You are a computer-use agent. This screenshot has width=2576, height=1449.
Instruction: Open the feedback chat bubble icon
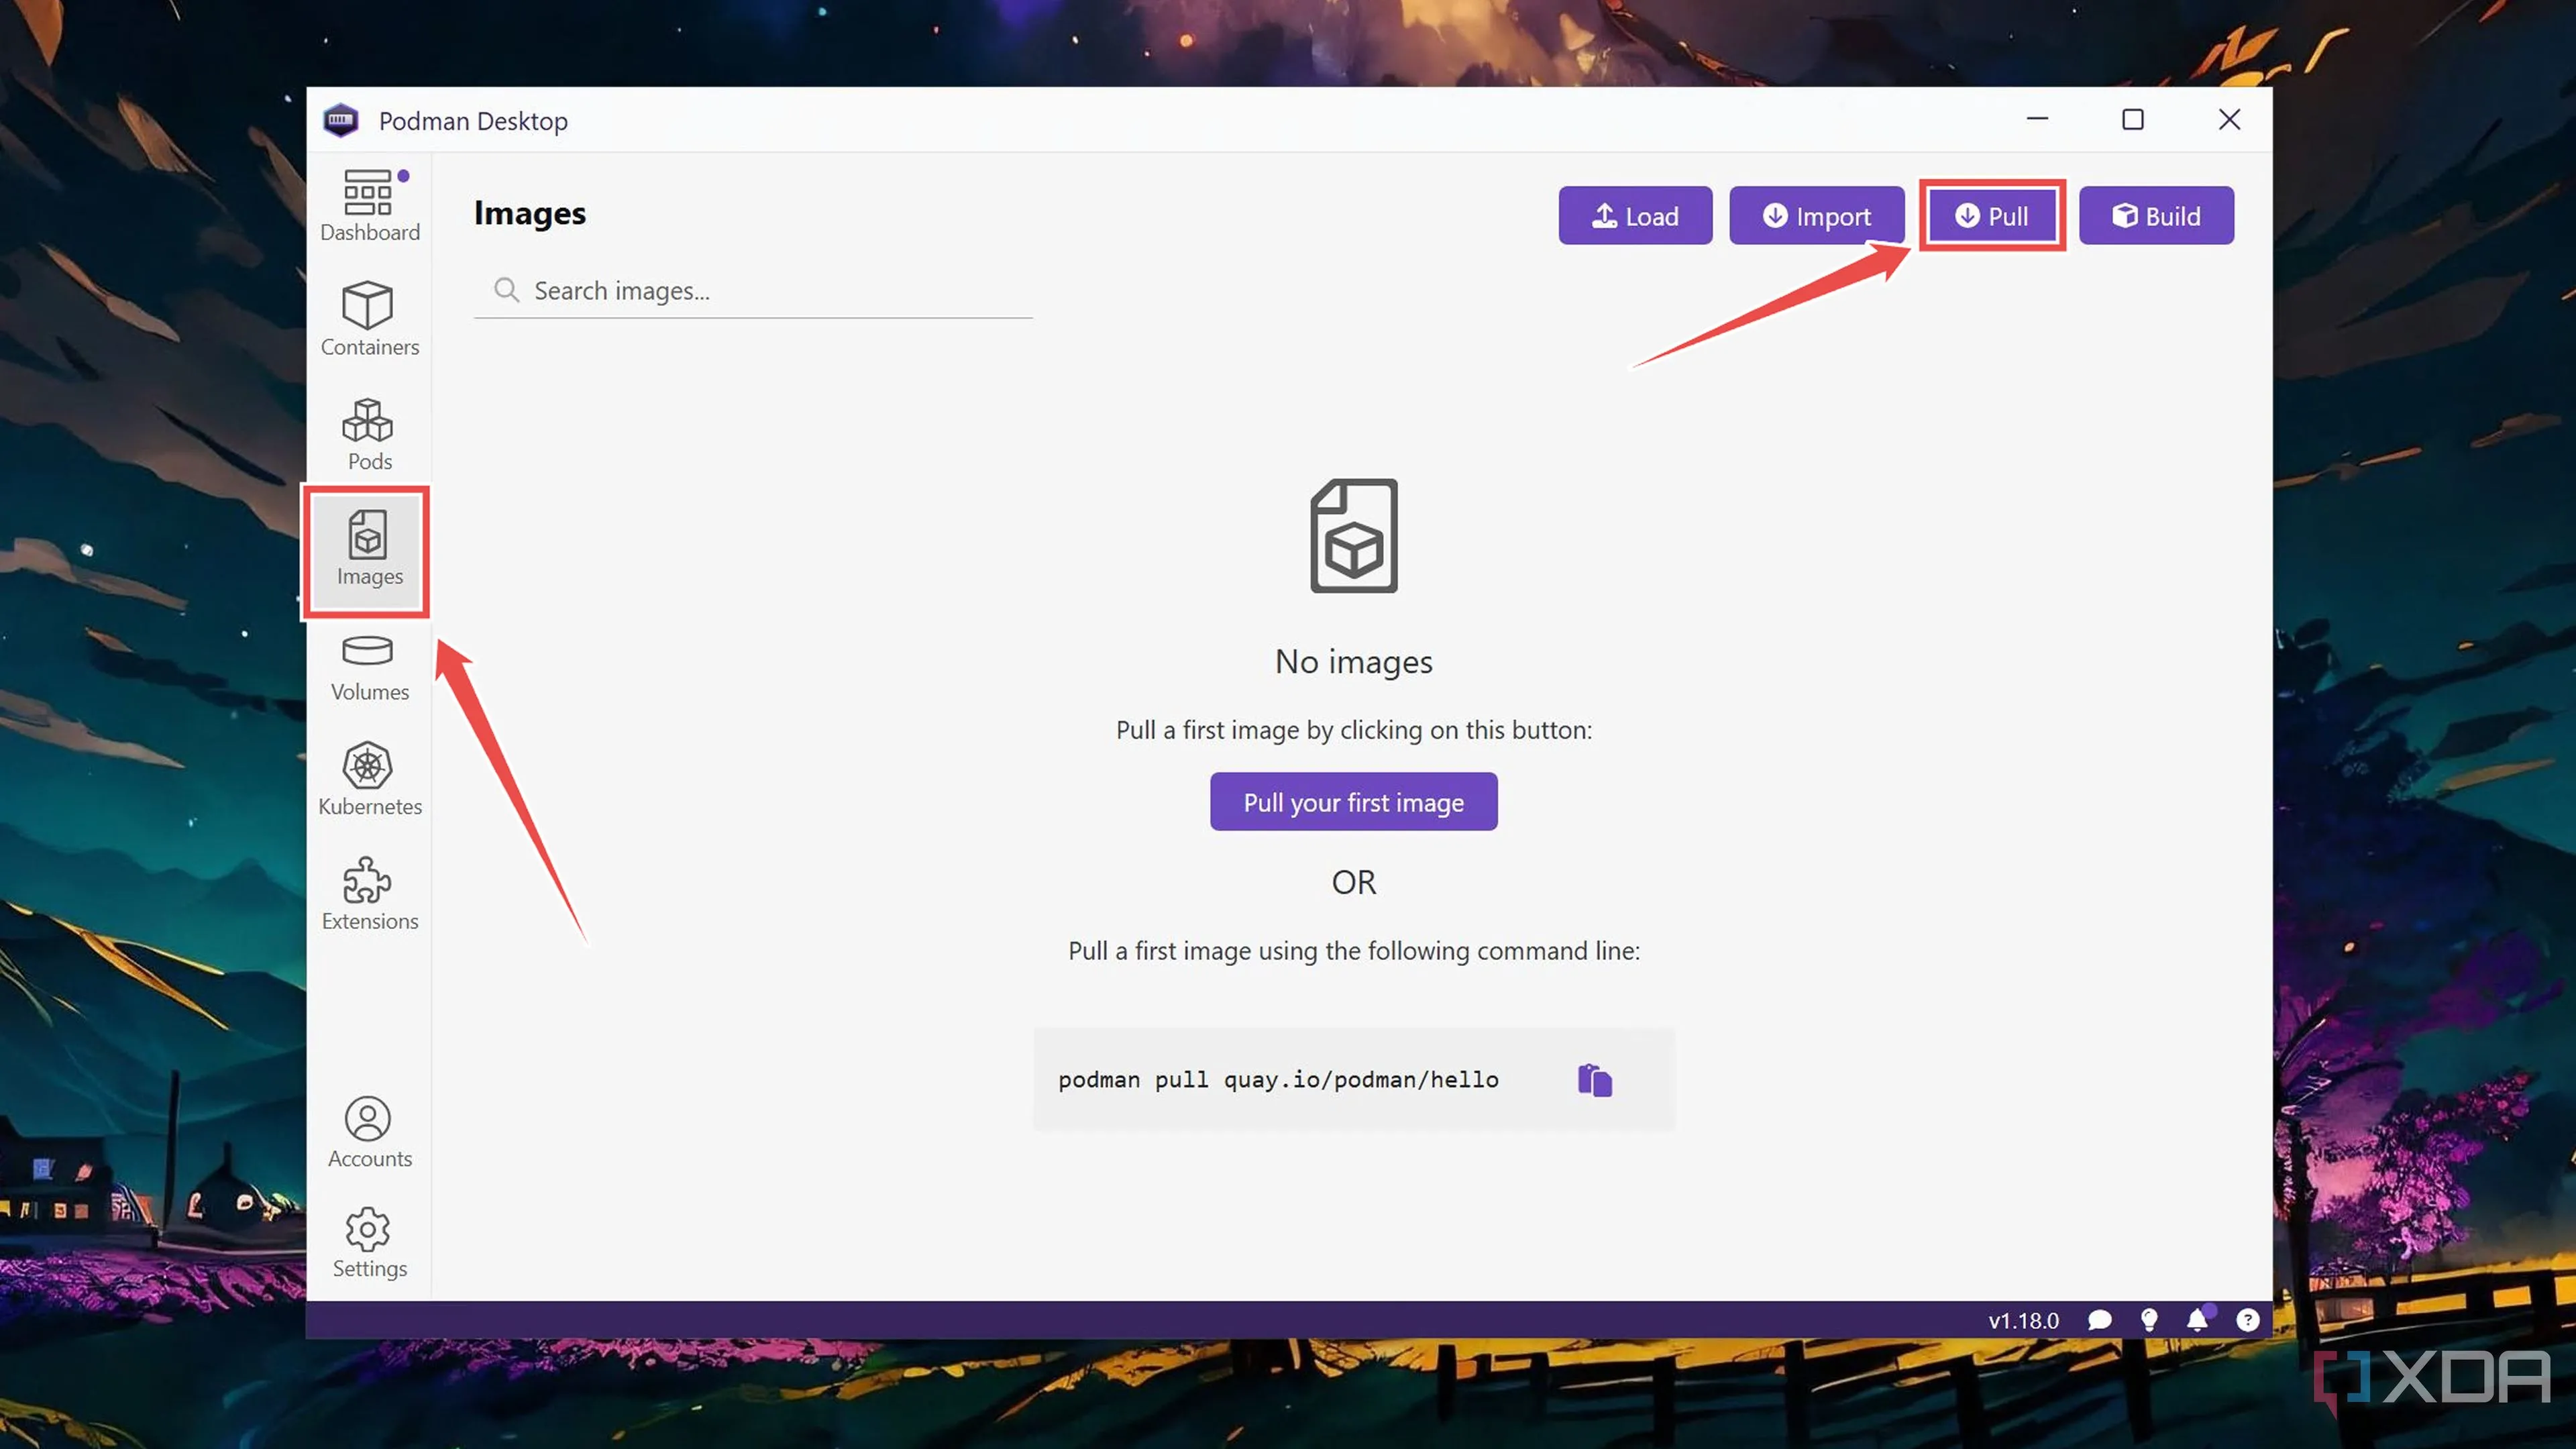coord(2099,1321)
